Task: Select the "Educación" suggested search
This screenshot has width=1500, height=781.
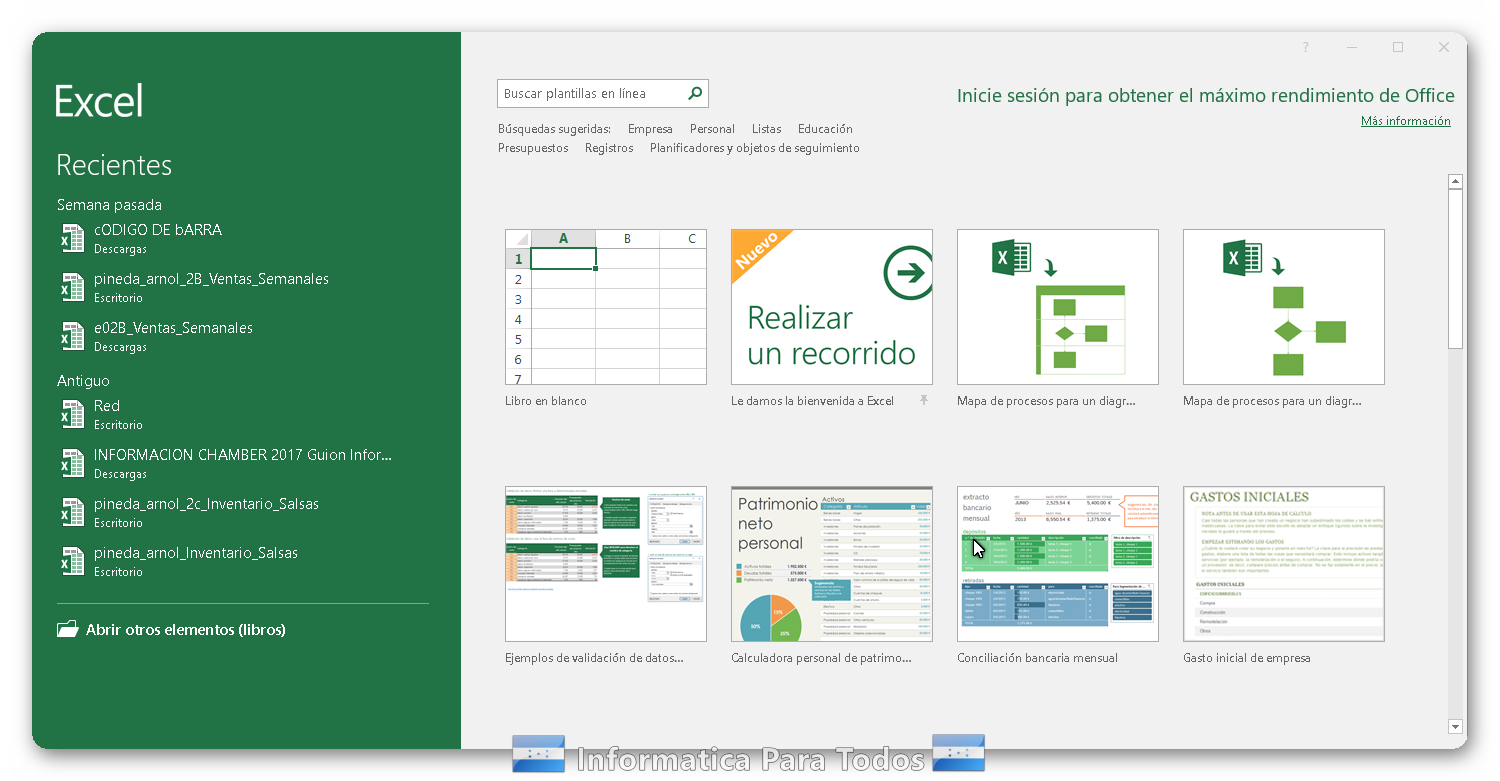Action: [x=827, y=128]
